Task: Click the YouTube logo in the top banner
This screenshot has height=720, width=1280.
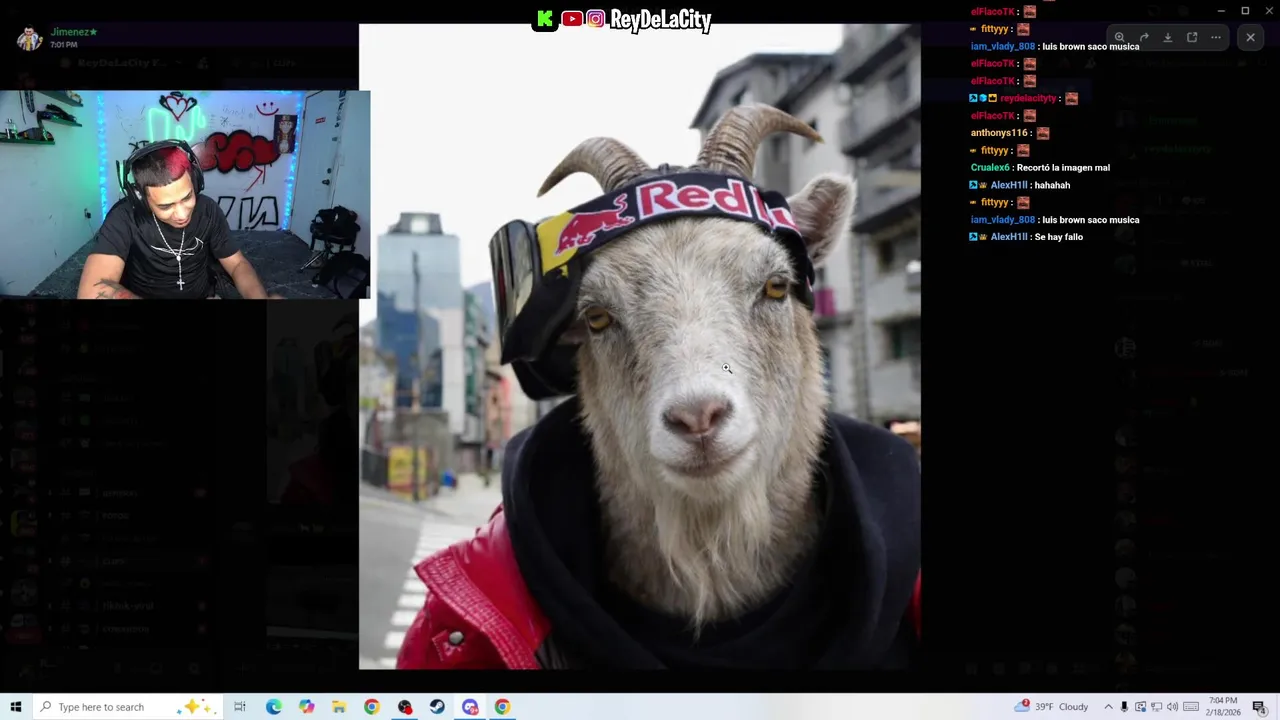Action: point(572,19)
